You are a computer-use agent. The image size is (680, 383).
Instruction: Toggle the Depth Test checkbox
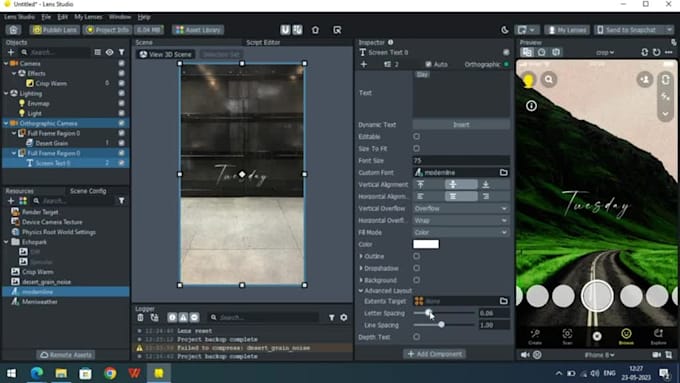point(416,337)
